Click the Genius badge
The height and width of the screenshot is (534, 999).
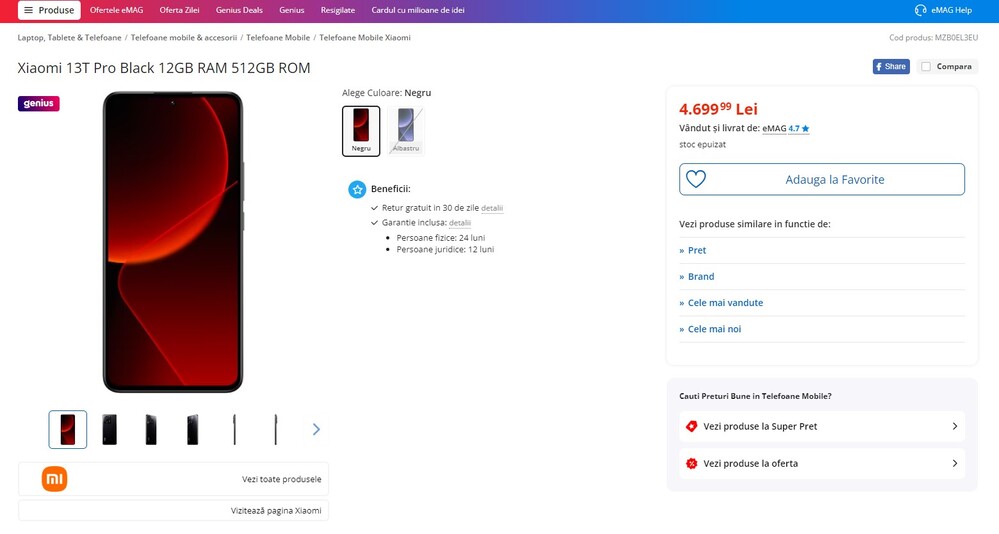point(39,103)
